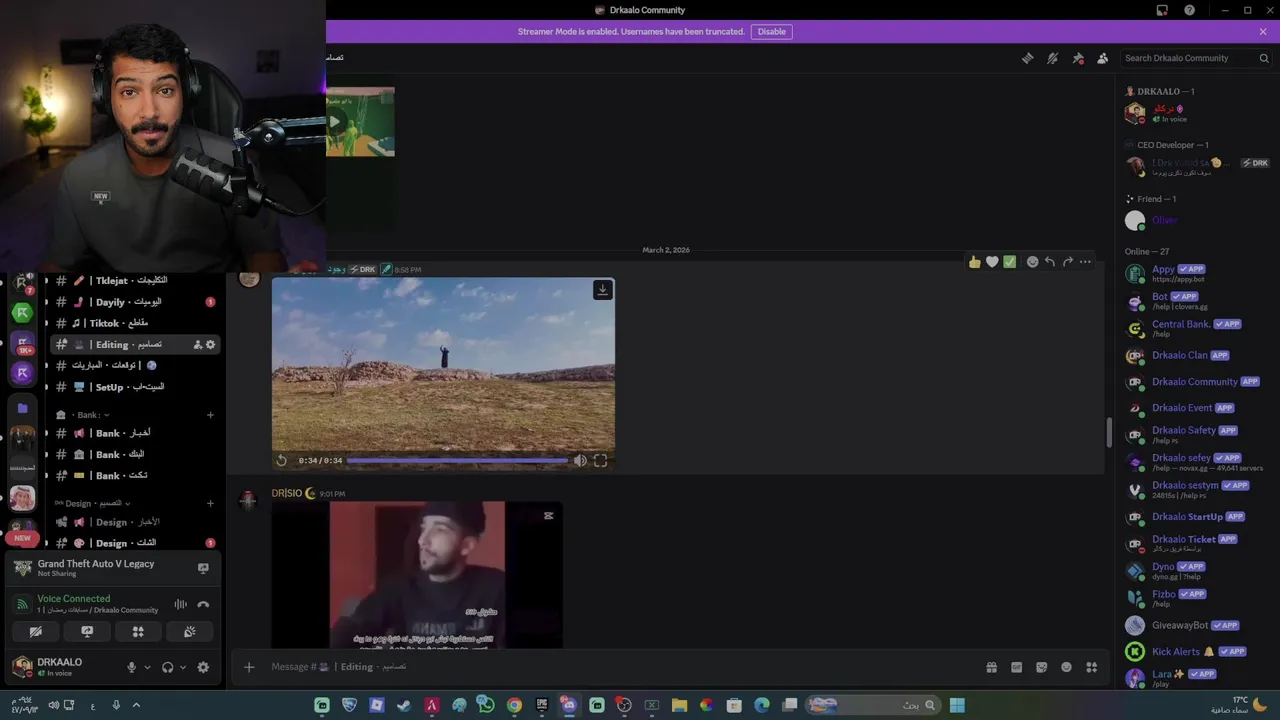Screen dimensions: 1280x720
Task: Open the Threads icon in channel header
Action: (1027, 58)
